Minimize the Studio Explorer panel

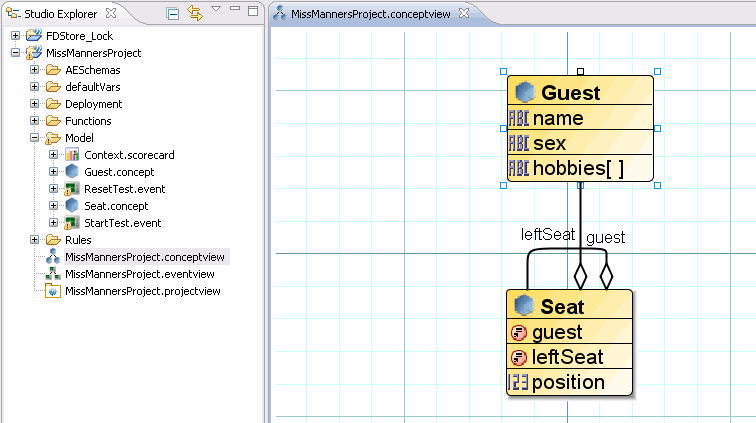click(235, 8)
